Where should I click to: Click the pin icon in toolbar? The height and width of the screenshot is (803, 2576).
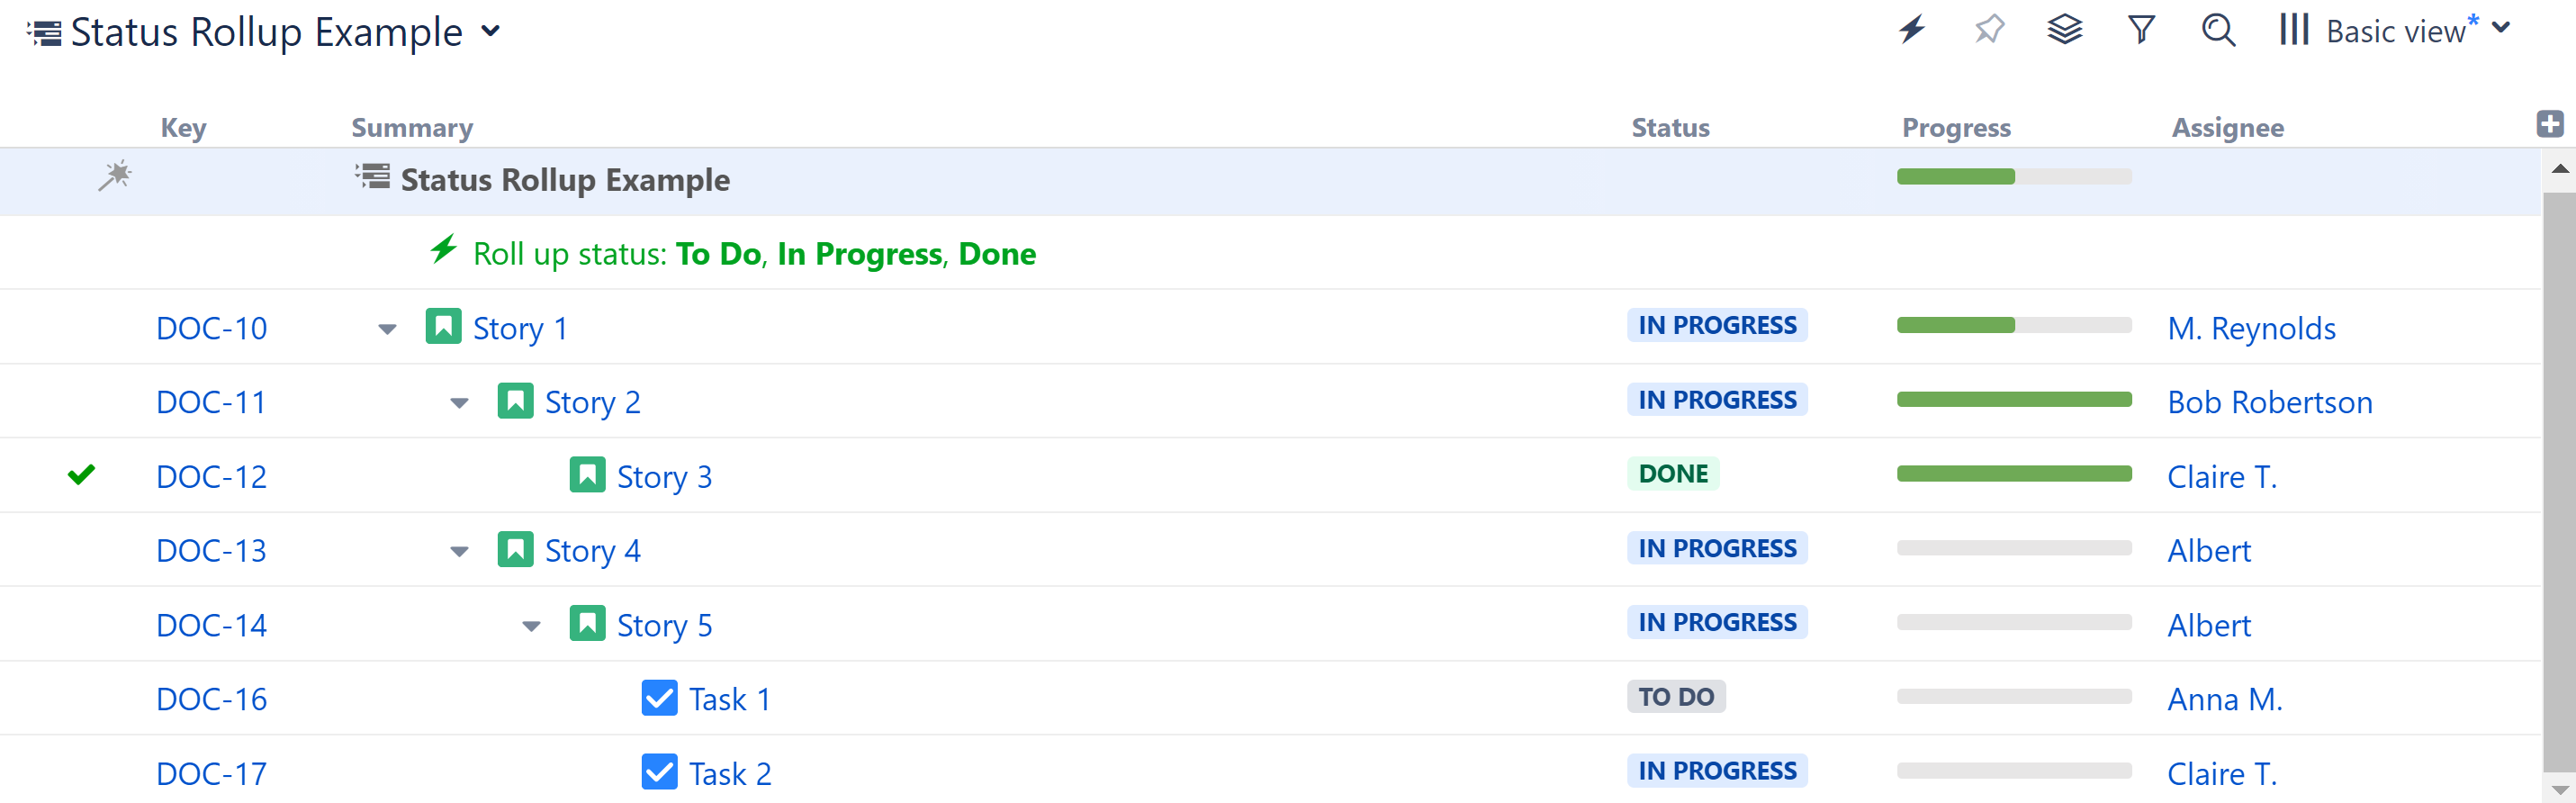pyautogui.click(x=1989, y=30)
